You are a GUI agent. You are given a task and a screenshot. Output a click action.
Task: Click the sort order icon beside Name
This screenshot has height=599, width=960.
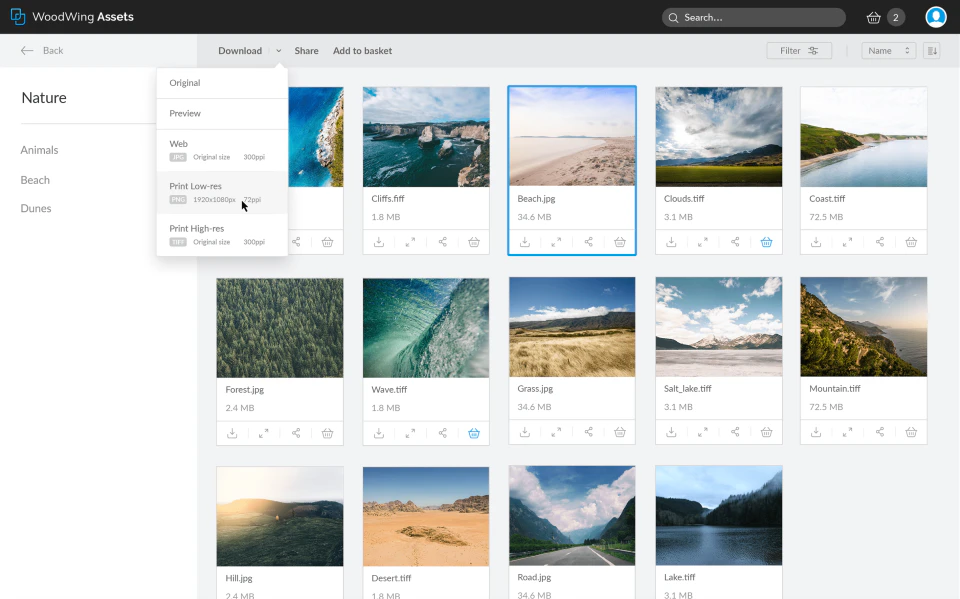pos(931,51)
